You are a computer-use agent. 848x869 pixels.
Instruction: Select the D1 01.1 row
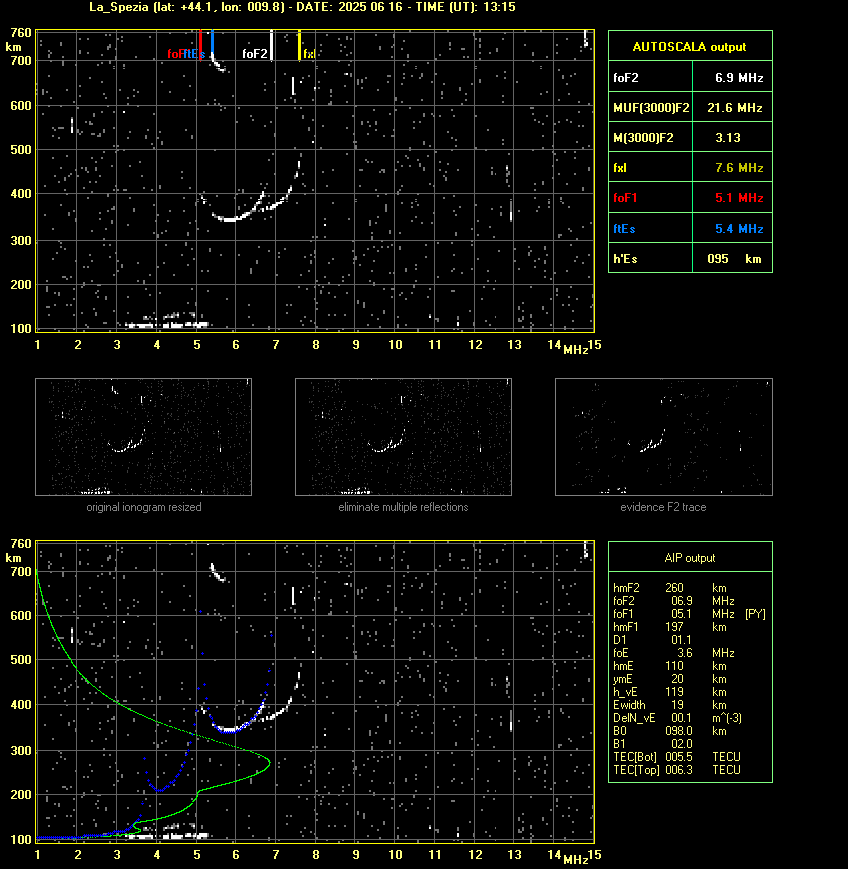click(x=652, y=640)
